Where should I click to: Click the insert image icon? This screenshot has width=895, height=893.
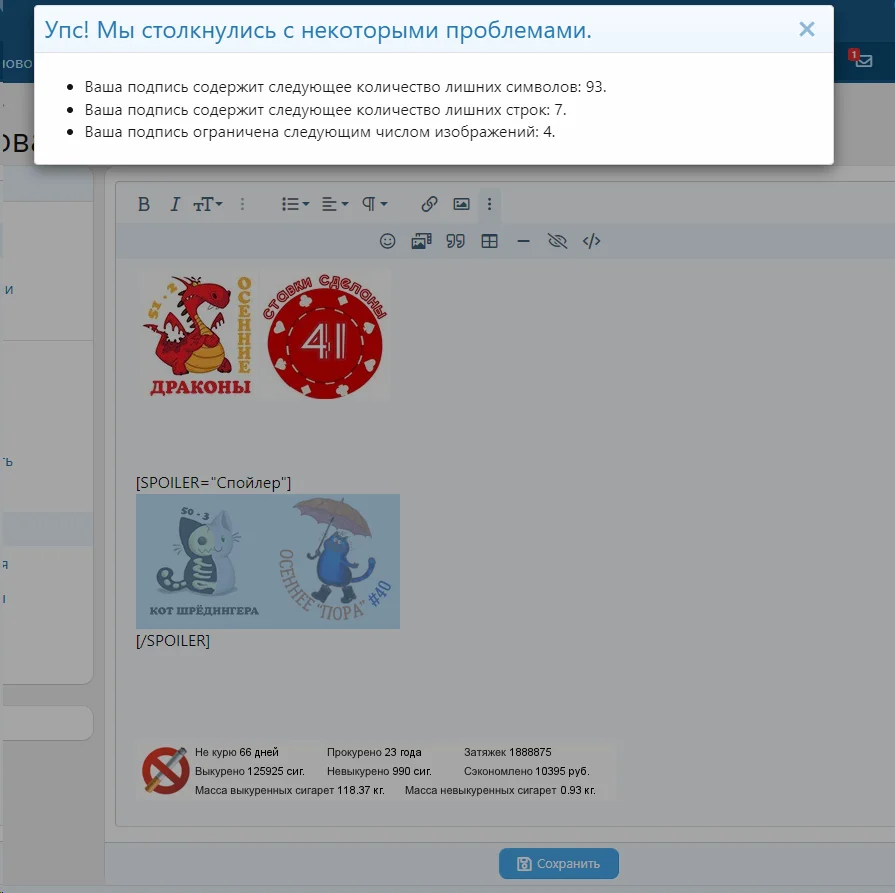[x=461, y=204]
